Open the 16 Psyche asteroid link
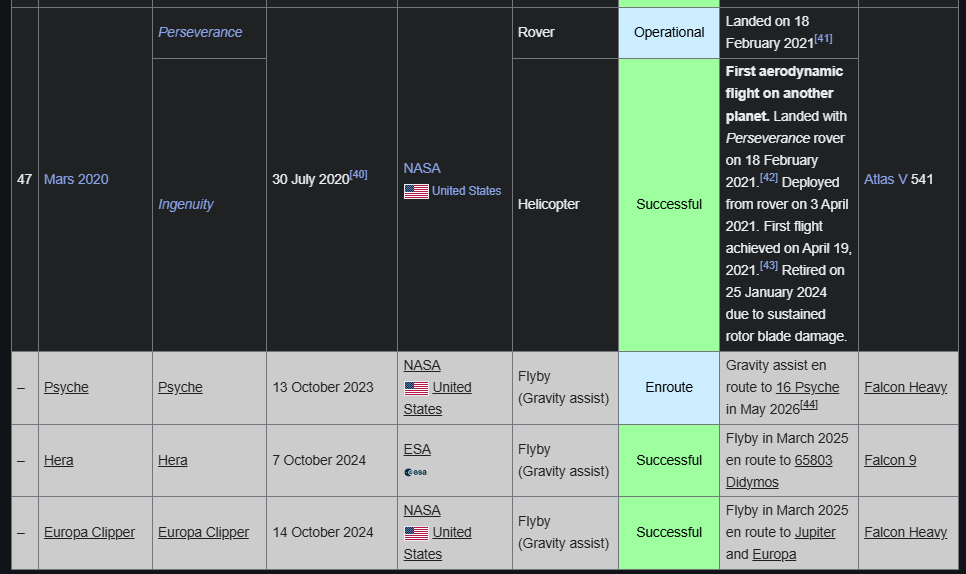Viewport: 966px width, 574px height. pyautogui.click(x=807, y=387)
